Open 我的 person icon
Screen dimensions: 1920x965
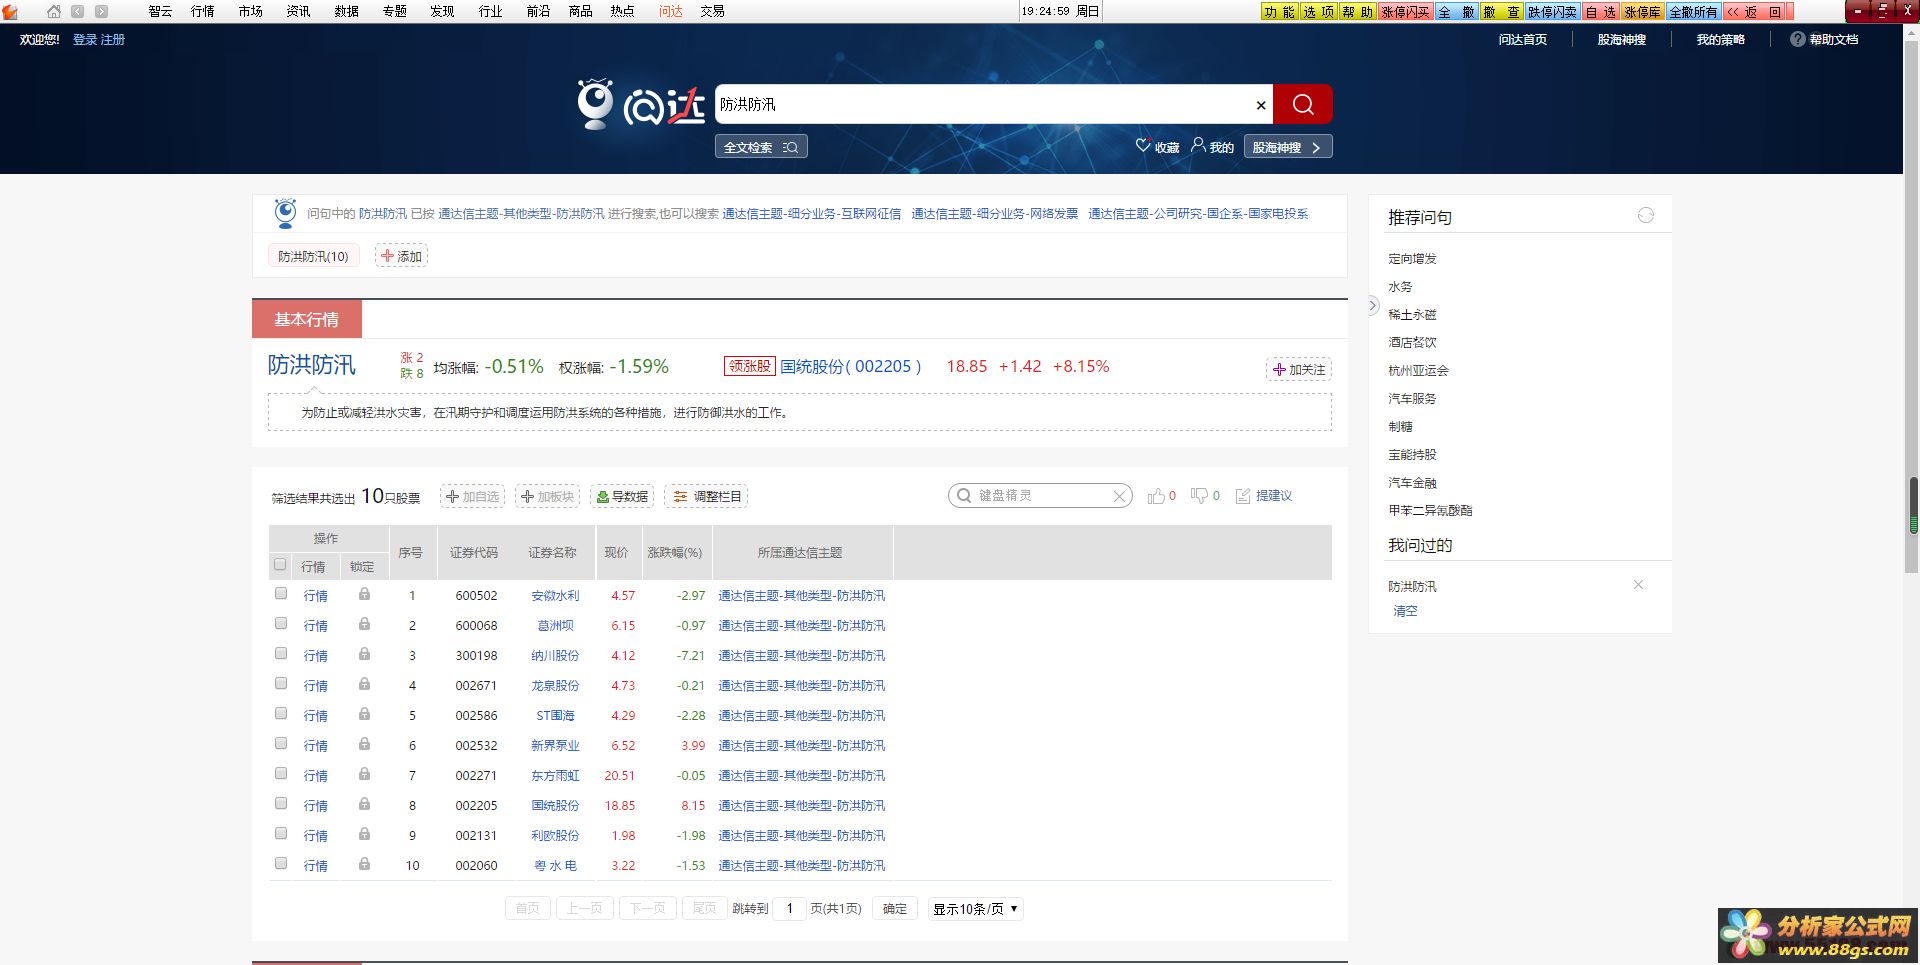click(1198, 146)
